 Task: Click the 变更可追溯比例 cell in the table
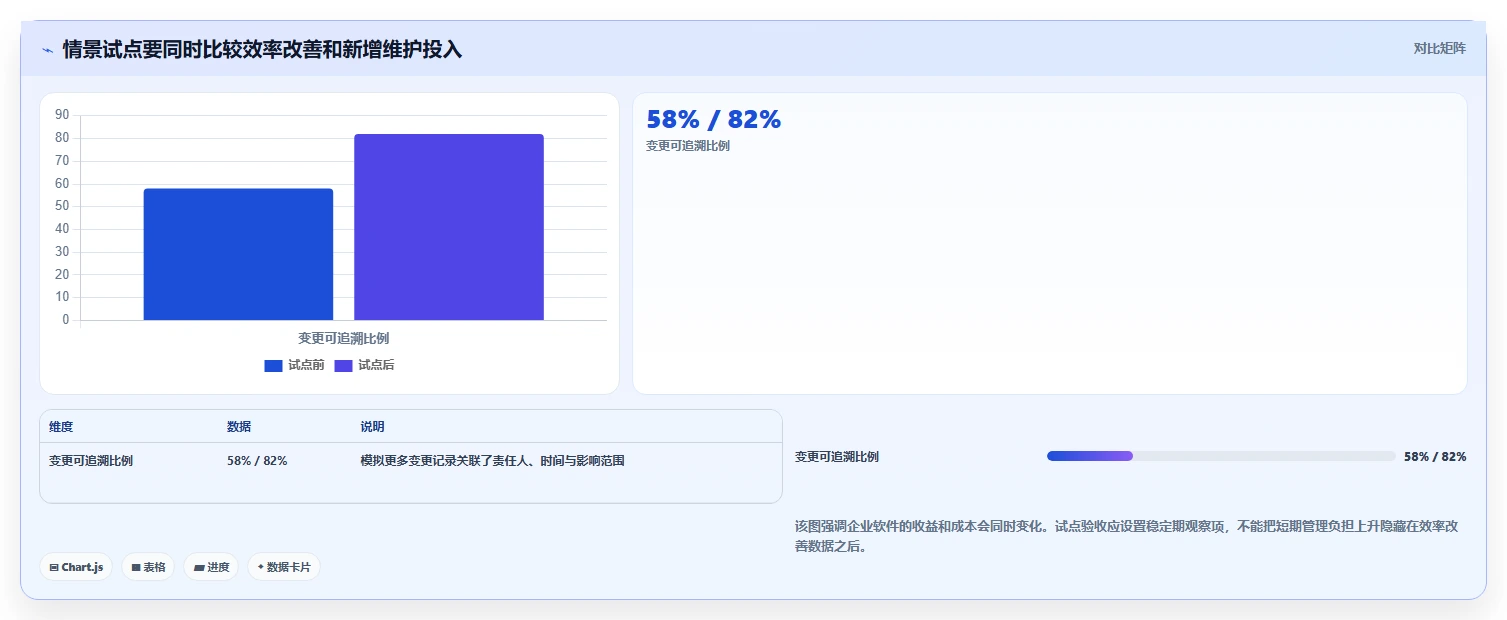(x=91, y=461)
